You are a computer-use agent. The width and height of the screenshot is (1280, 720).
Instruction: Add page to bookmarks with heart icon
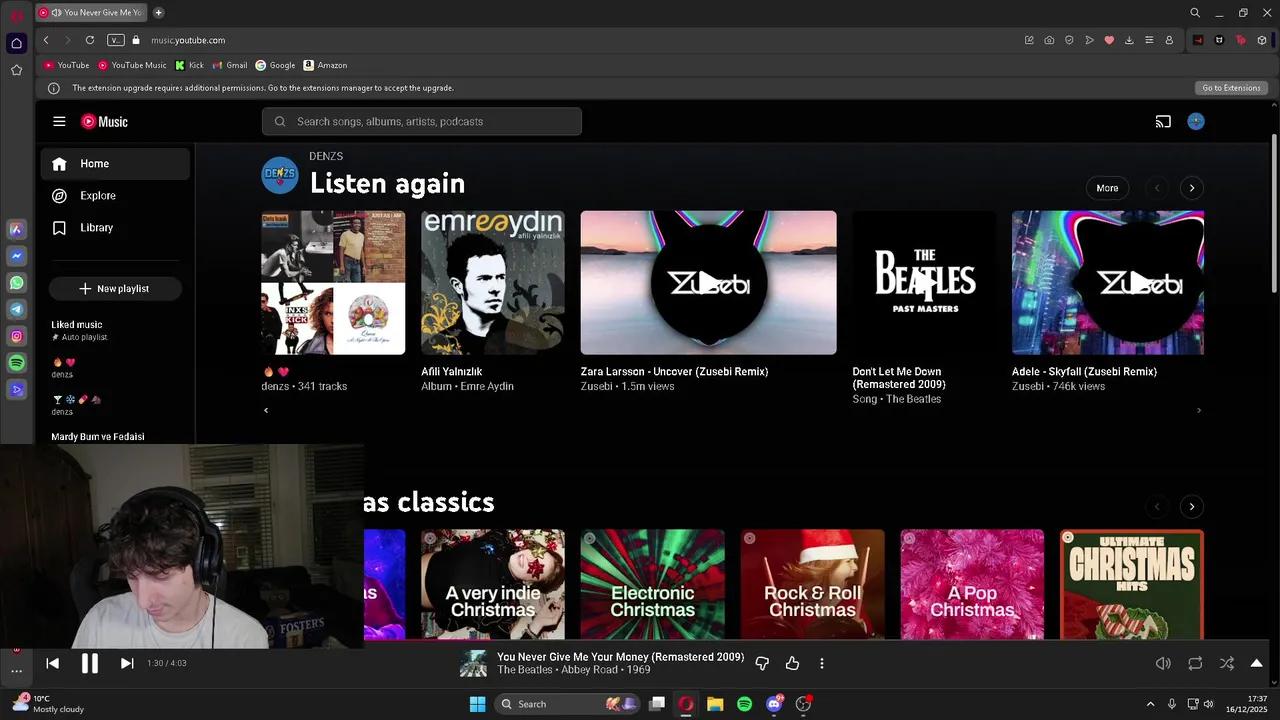point(1109,40)
